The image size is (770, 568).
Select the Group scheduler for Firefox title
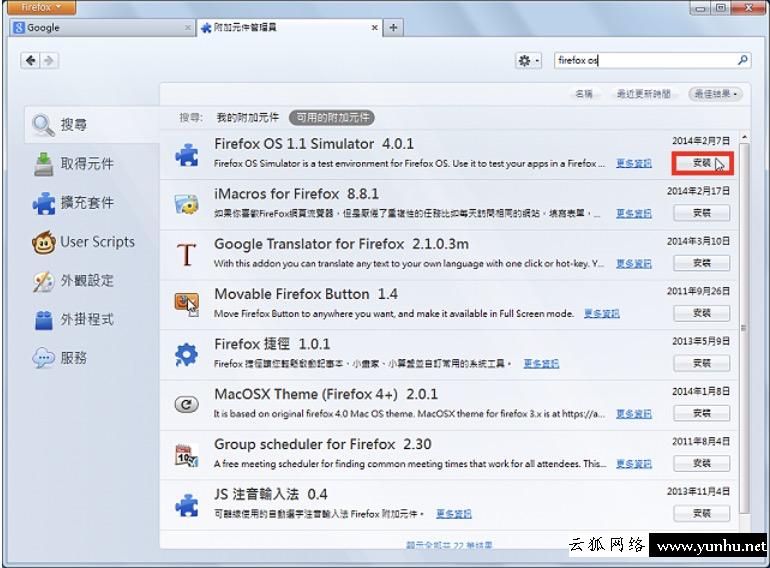pyautogui.click(x=323, y=444)
